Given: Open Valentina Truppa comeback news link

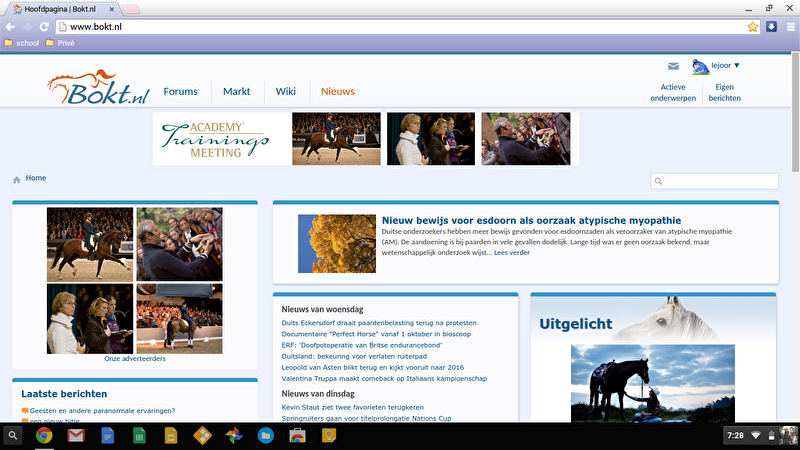Looking at the screenshot, I should coord(384,379).
